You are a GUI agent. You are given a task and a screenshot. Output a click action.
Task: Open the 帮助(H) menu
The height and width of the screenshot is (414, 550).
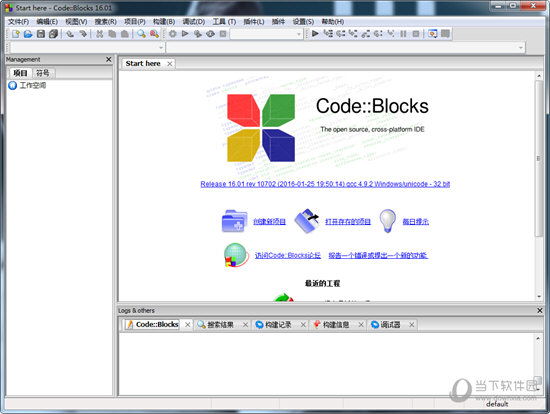pyautogui.click(x=333, y=22)
